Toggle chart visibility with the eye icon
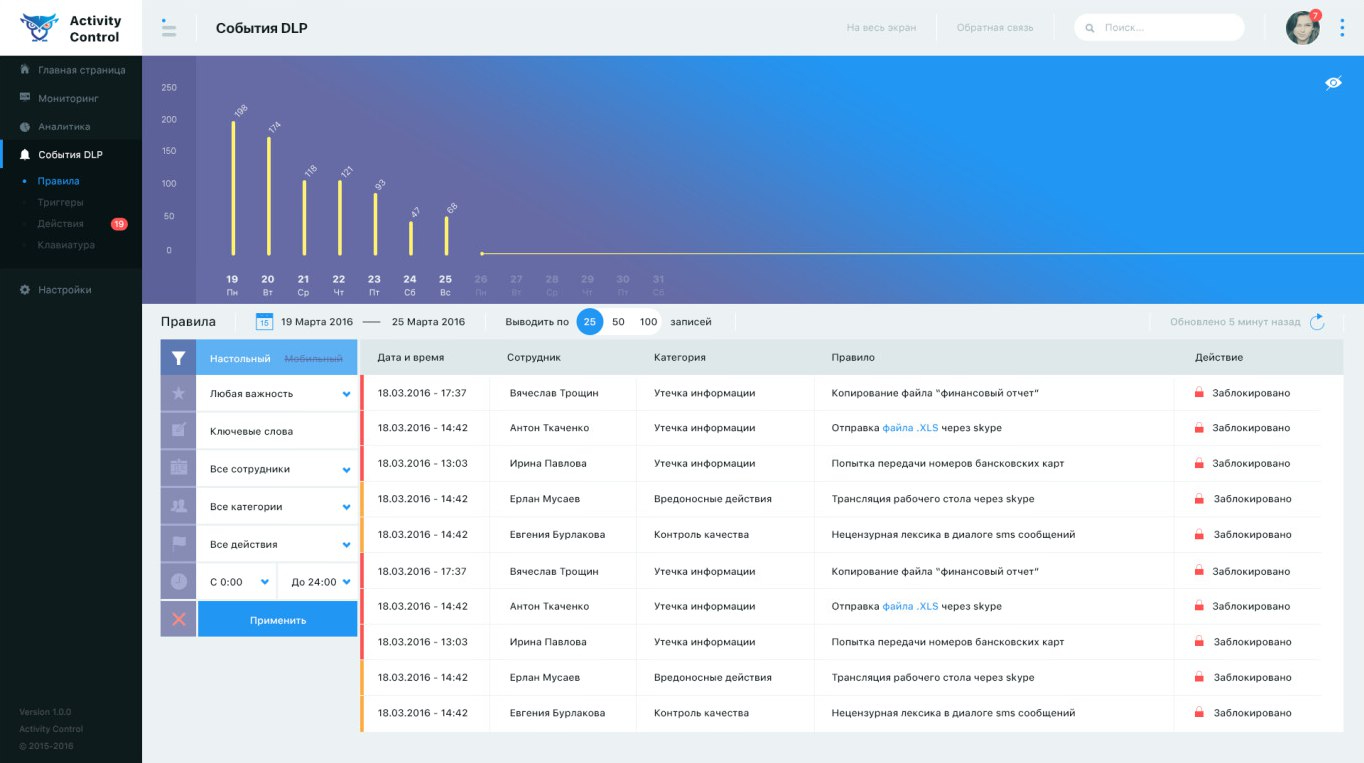This screenshot has height=763, width=1364. [x=1333, y=83]
